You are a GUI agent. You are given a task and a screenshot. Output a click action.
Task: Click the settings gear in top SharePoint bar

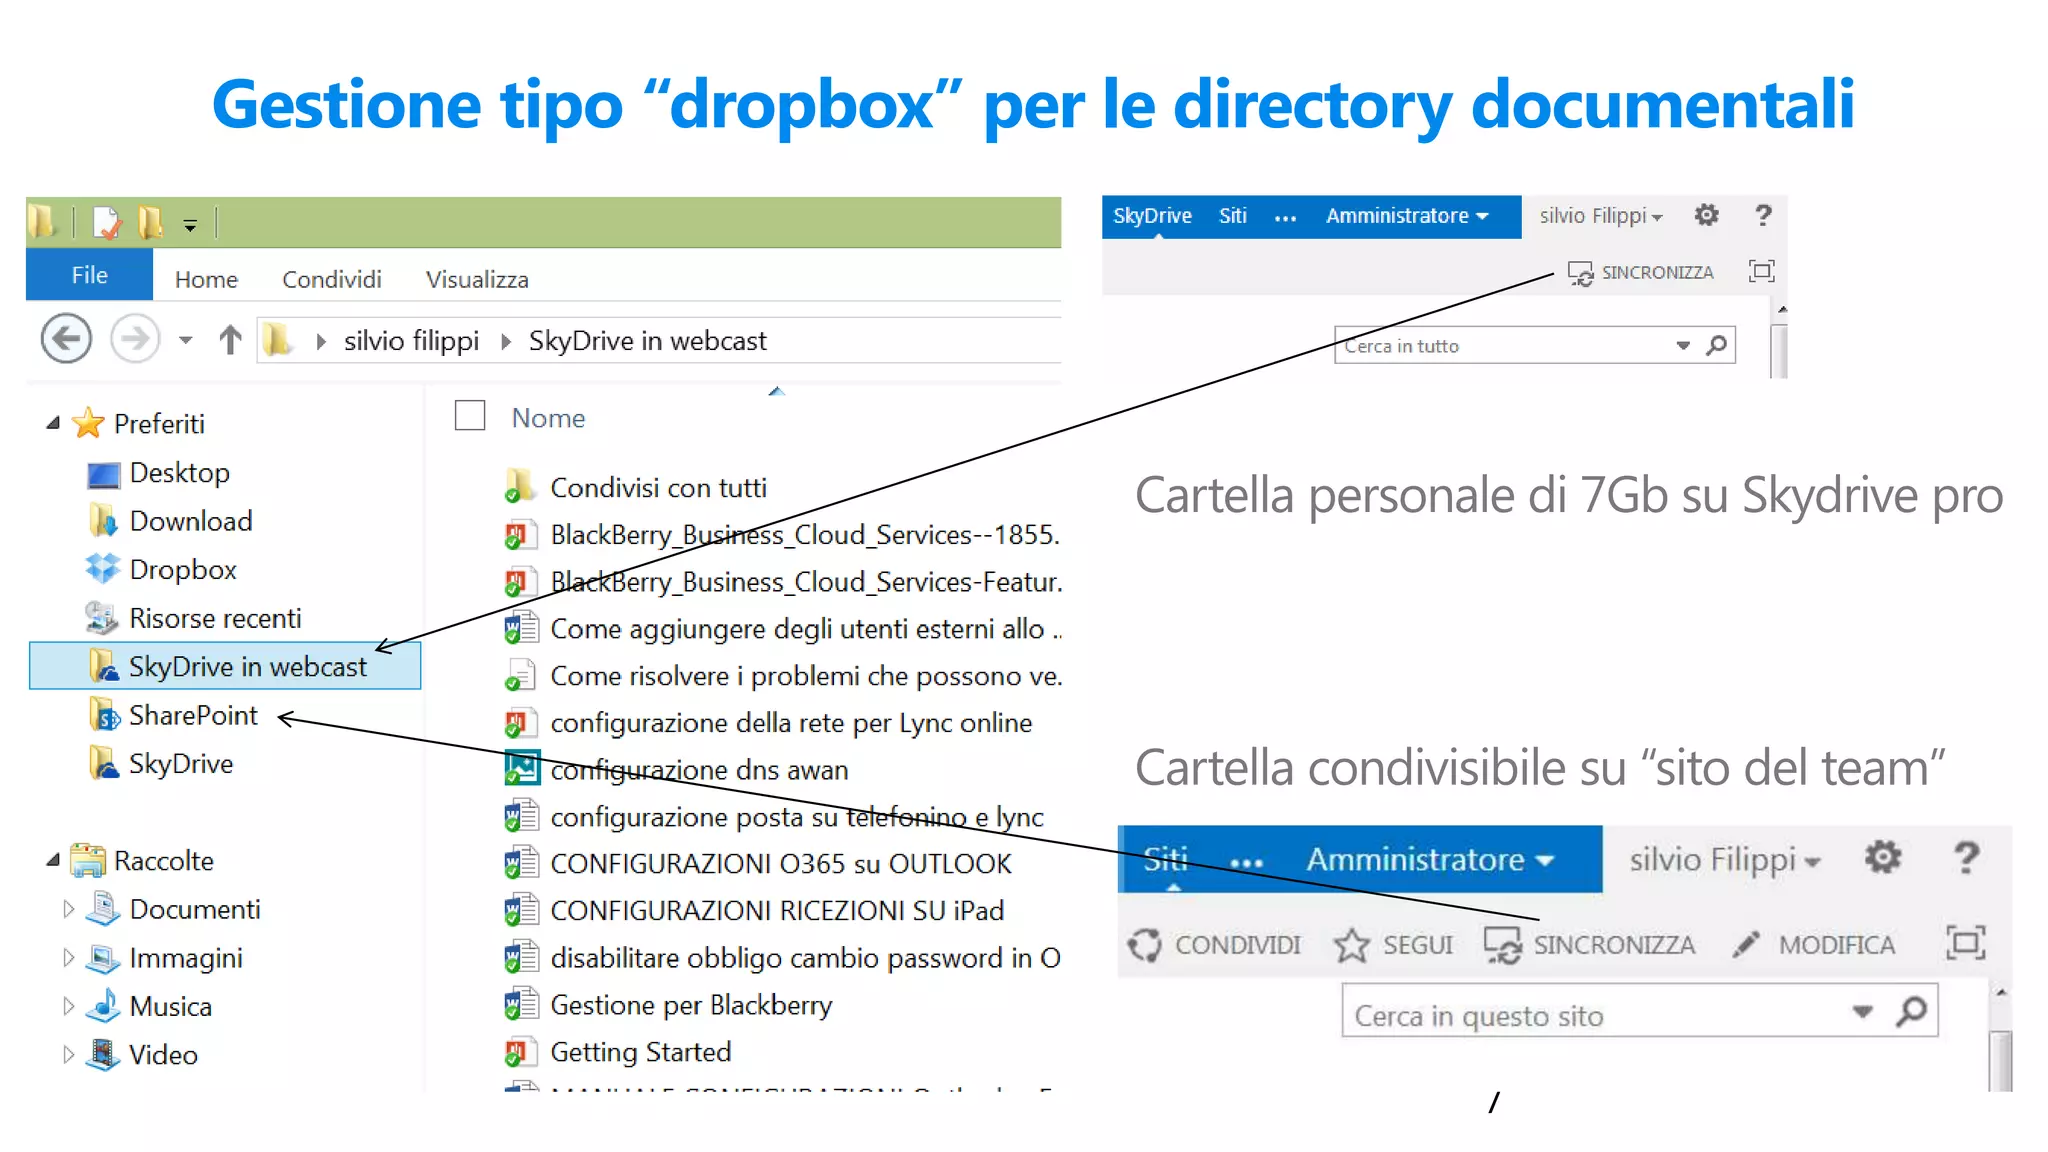1706,215
